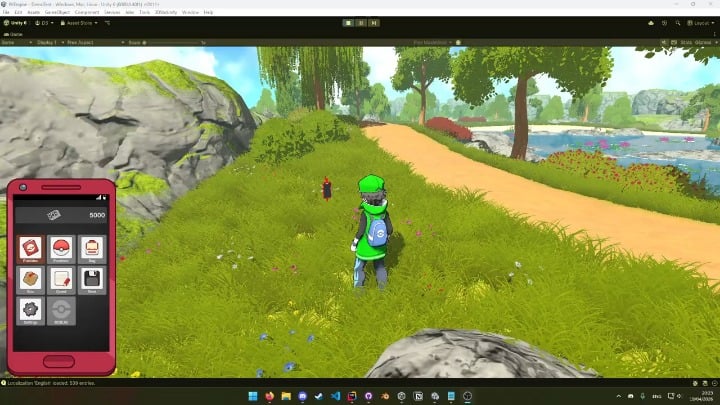
Task: Open the Pokedex app on the in-game phone
Action: point(30,249)
